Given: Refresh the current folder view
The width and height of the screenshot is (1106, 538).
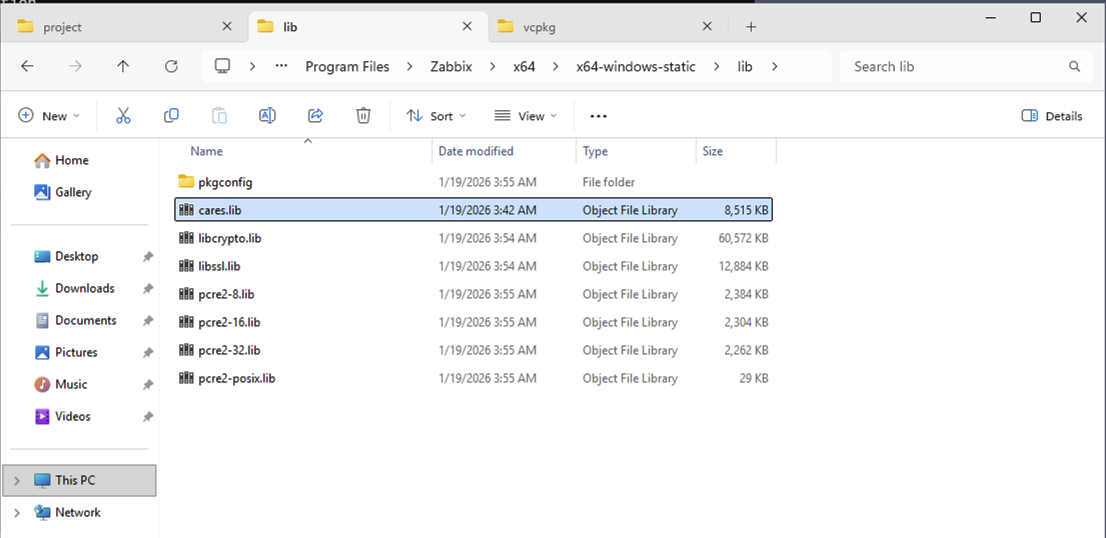Looking at the screenshot, I should [171, 67].
